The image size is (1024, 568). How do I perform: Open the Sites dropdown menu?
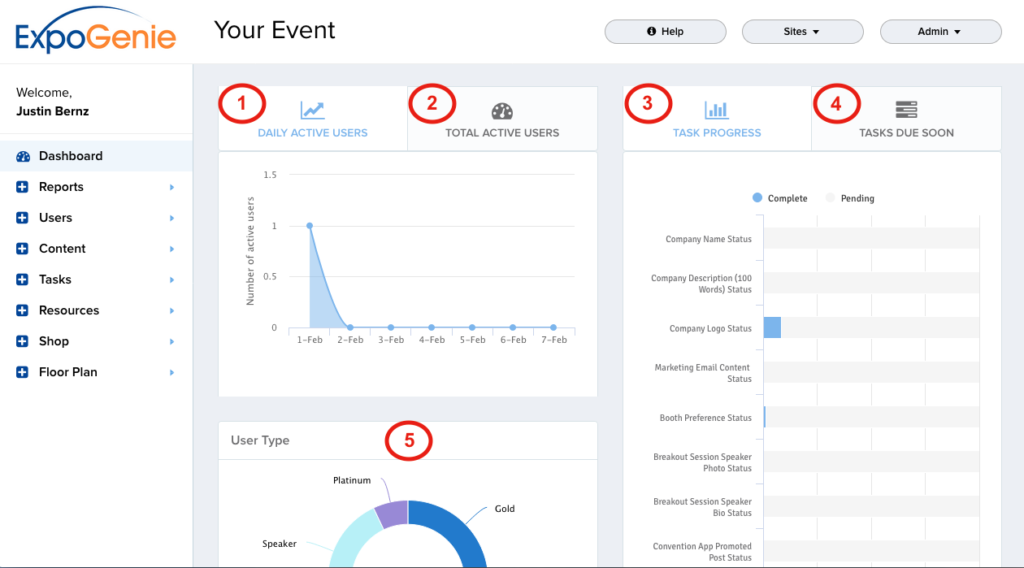[x=802, y=32]
